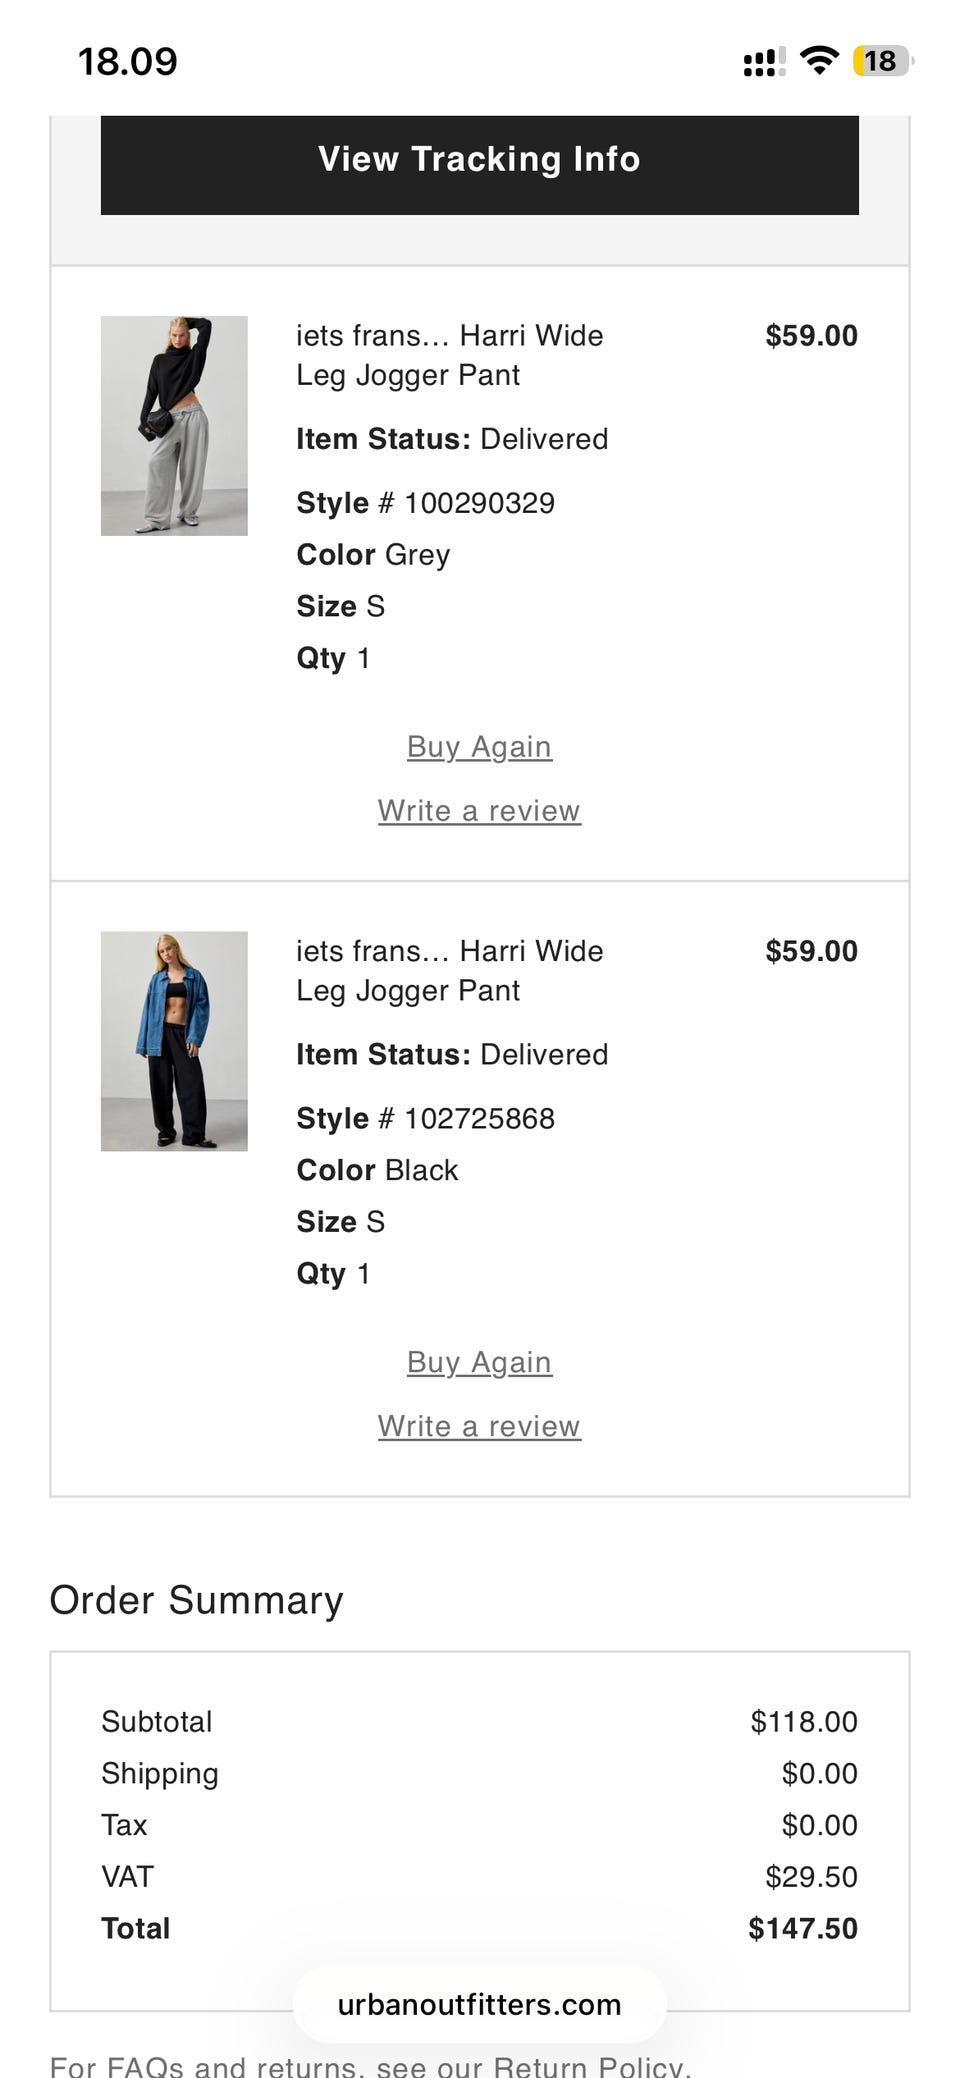The image size is (960, 2078).
Task: Tap the Wi-Fi icon in status bar
Action: tap(819, 62)
